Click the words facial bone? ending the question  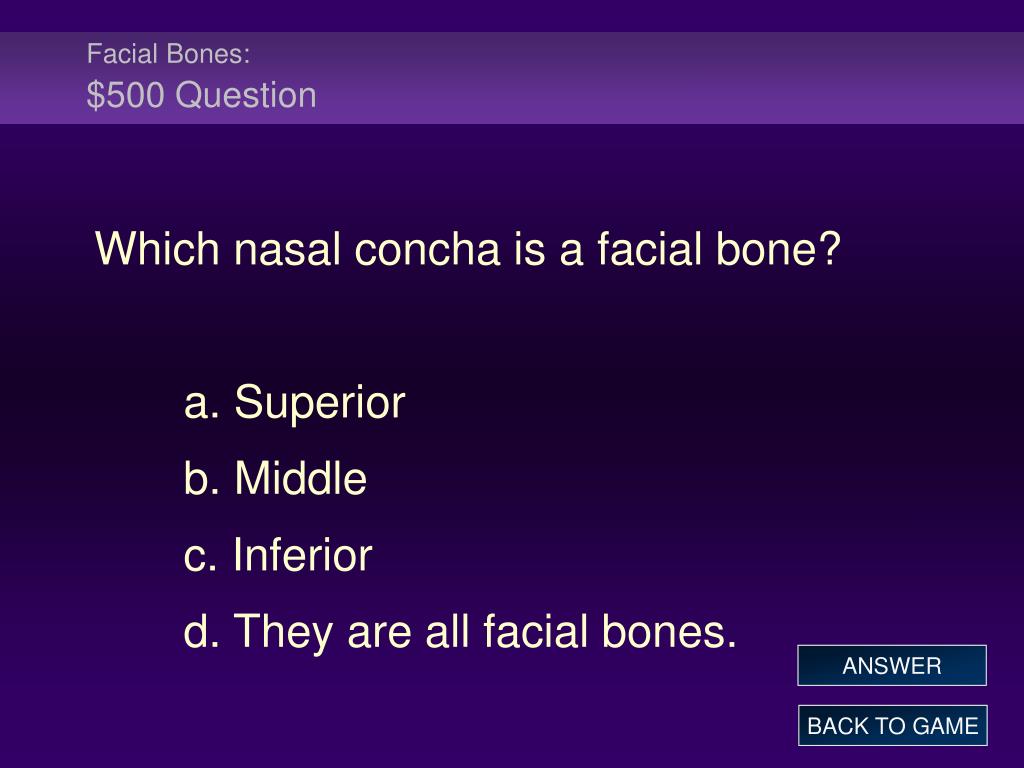[718, 249]
